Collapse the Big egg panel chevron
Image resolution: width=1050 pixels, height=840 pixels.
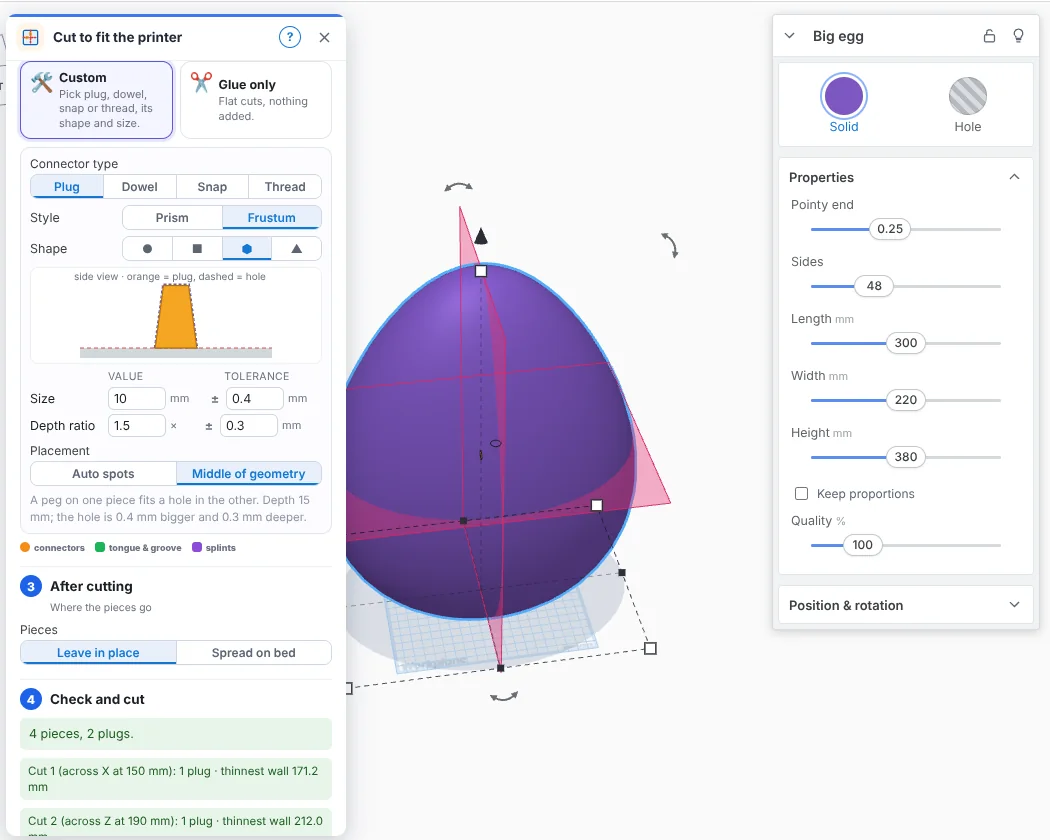point(790,36)
